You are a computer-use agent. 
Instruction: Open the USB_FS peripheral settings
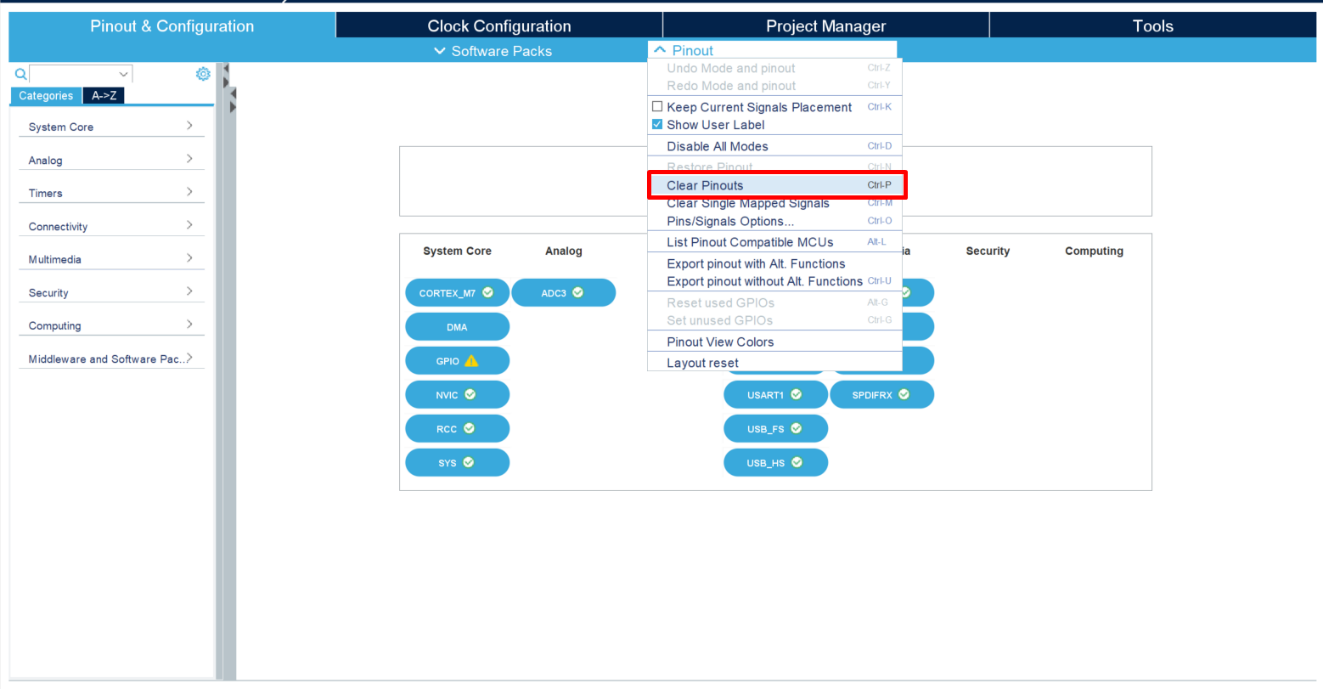click(775, 428)
